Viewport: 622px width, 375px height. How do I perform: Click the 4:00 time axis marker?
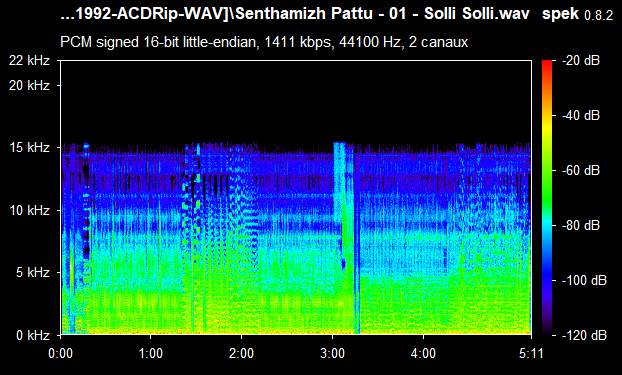423,353
